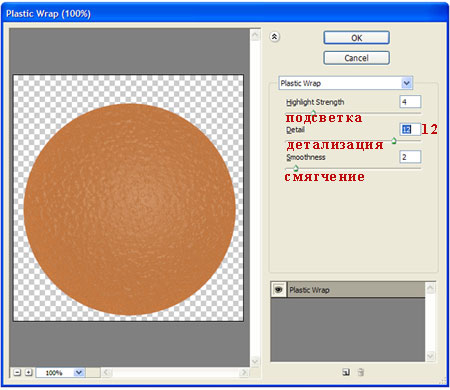450x390 pixels.
Task: Click the preview horizontal scrollbar left arrow
Action: [x=107, y=372]
